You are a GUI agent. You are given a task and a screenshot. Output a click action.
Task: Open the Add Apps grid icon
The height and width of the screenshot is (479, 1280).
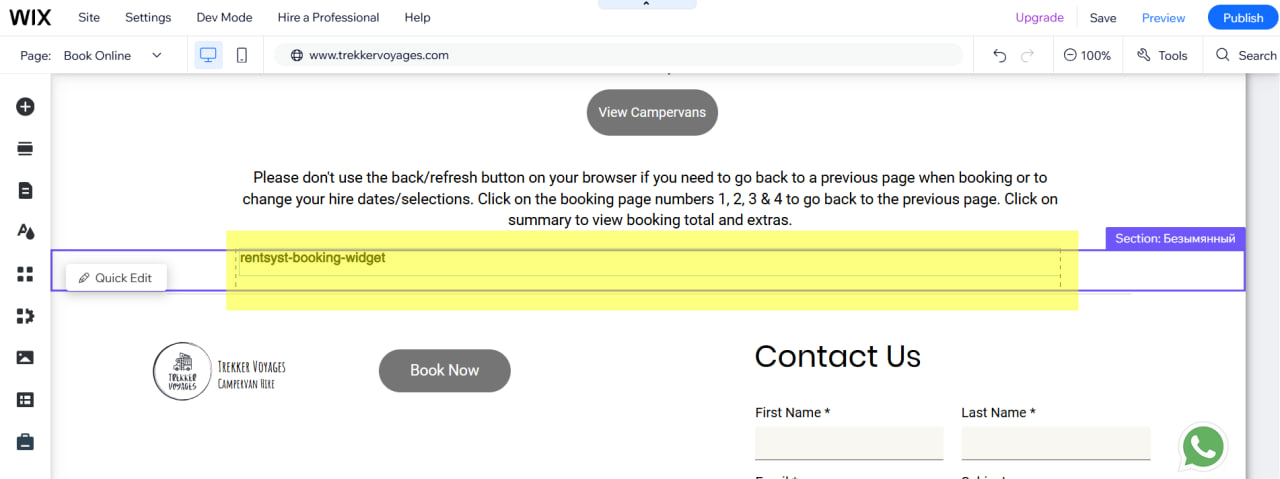25,274
